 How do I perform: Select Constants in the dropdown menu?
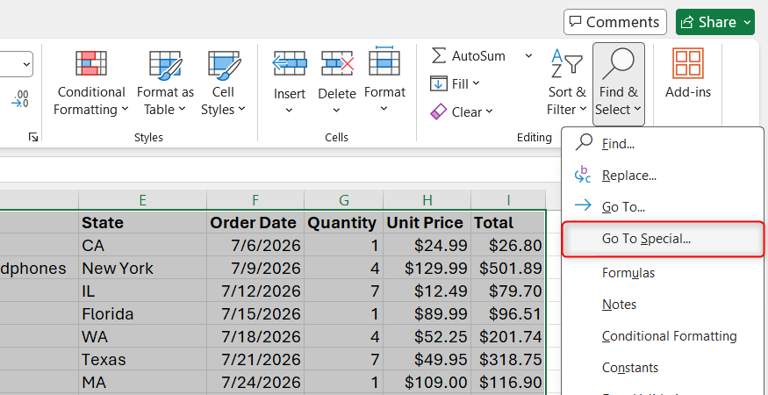(663, 368)
